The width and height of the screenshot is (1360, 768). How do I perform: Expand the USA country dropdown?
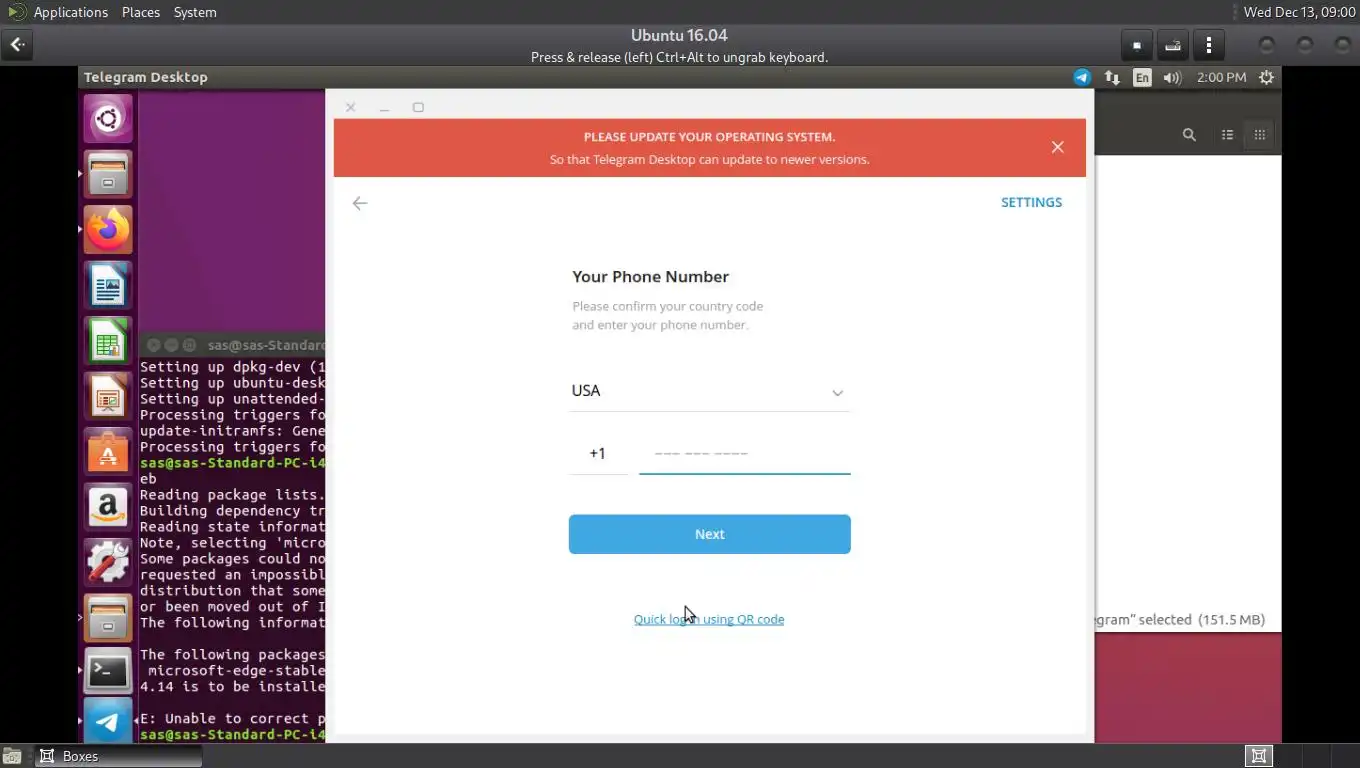pos(709,391)
